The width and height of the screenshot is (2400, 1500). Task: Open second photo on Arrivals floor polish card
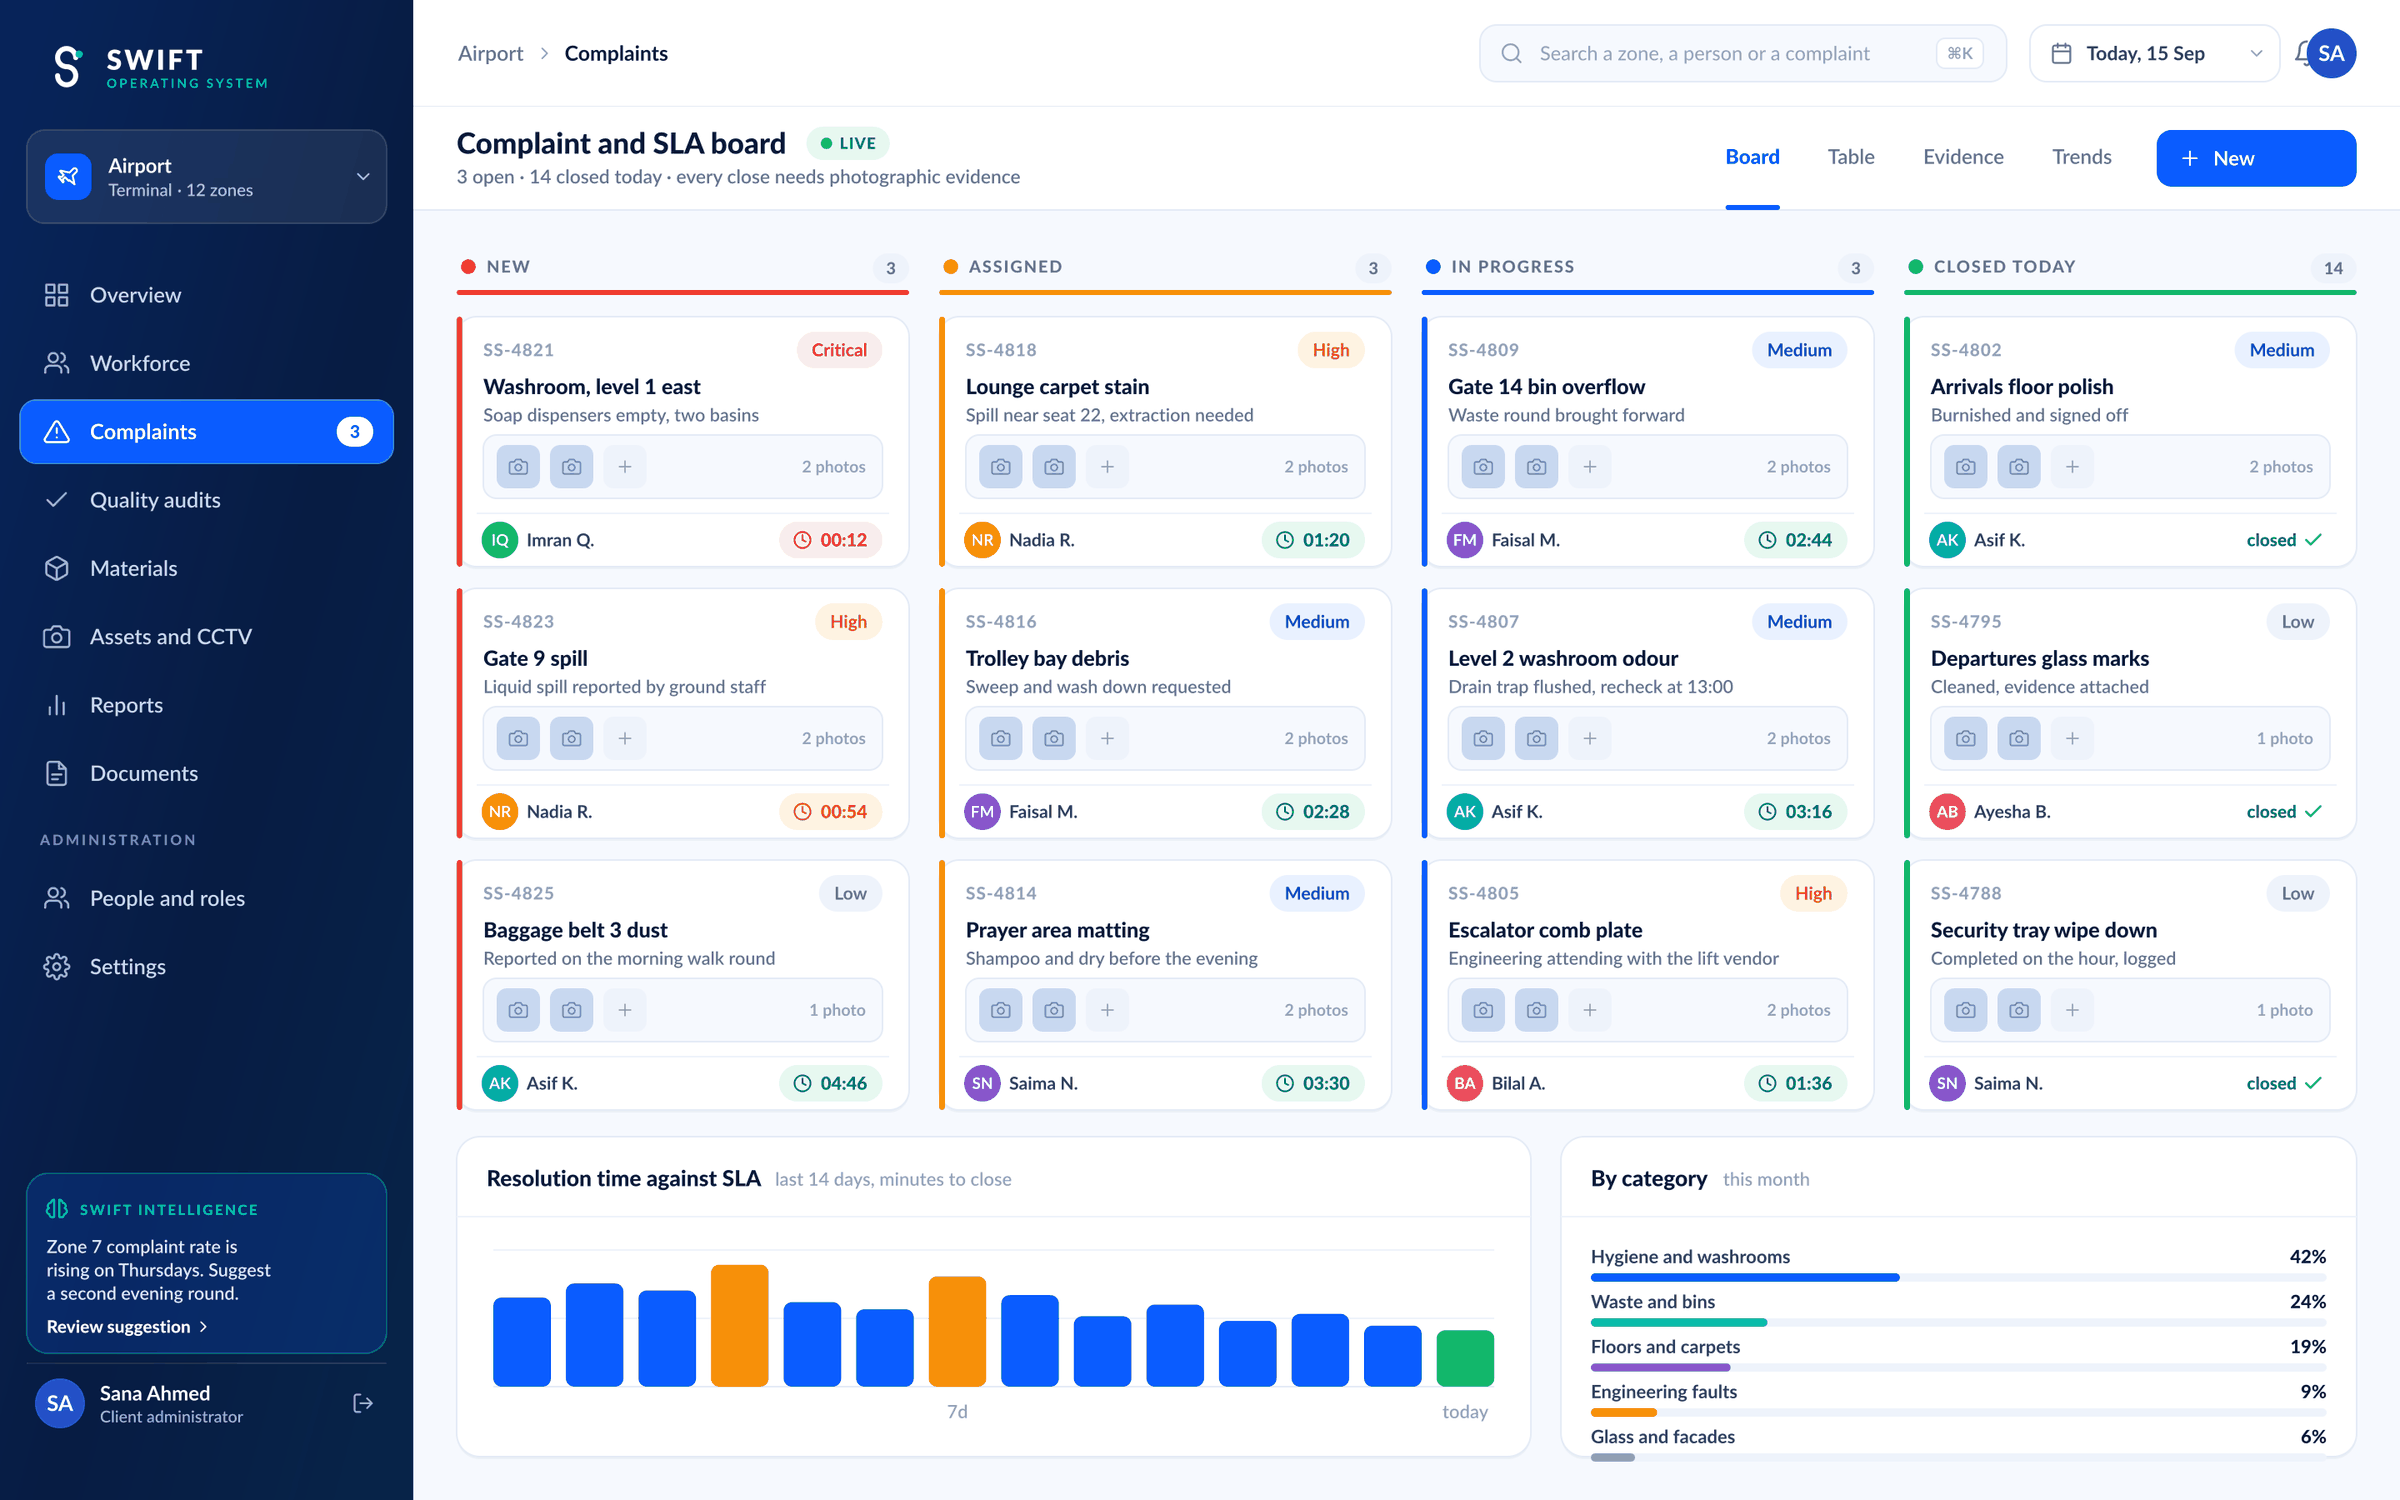[2019, 467]
